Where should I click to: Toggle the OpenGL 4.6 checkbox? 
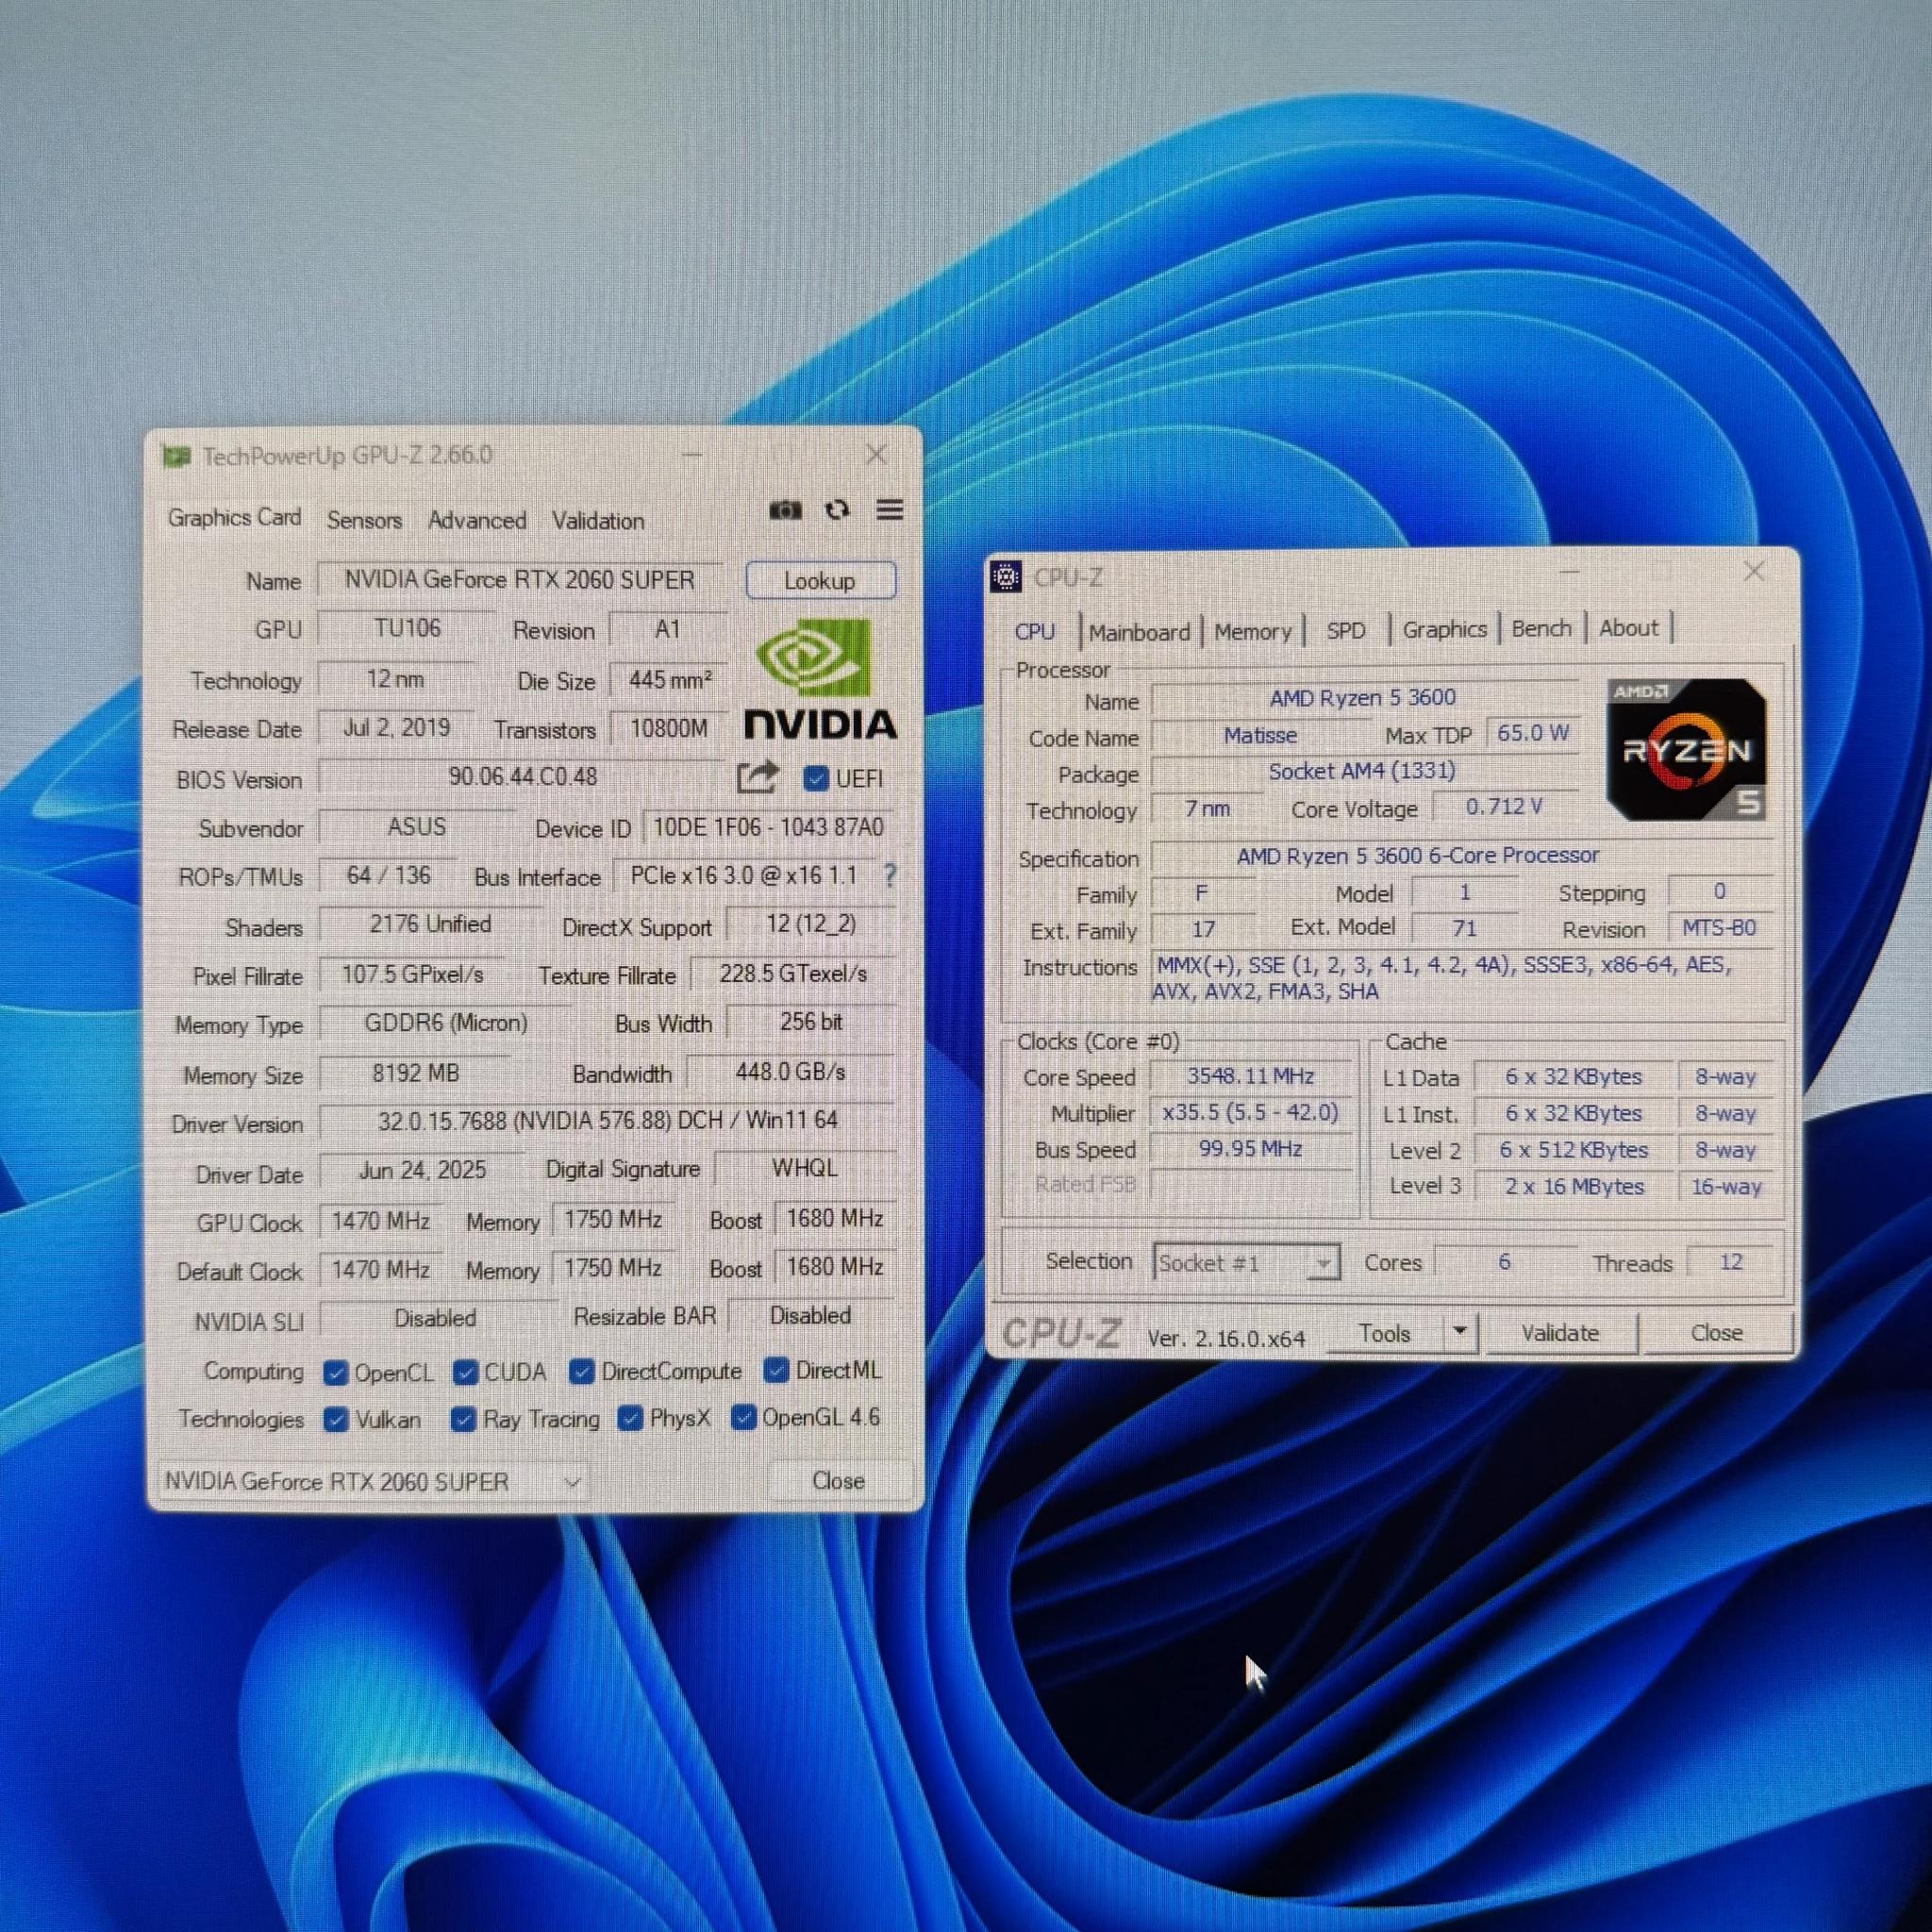[743, 1417]
